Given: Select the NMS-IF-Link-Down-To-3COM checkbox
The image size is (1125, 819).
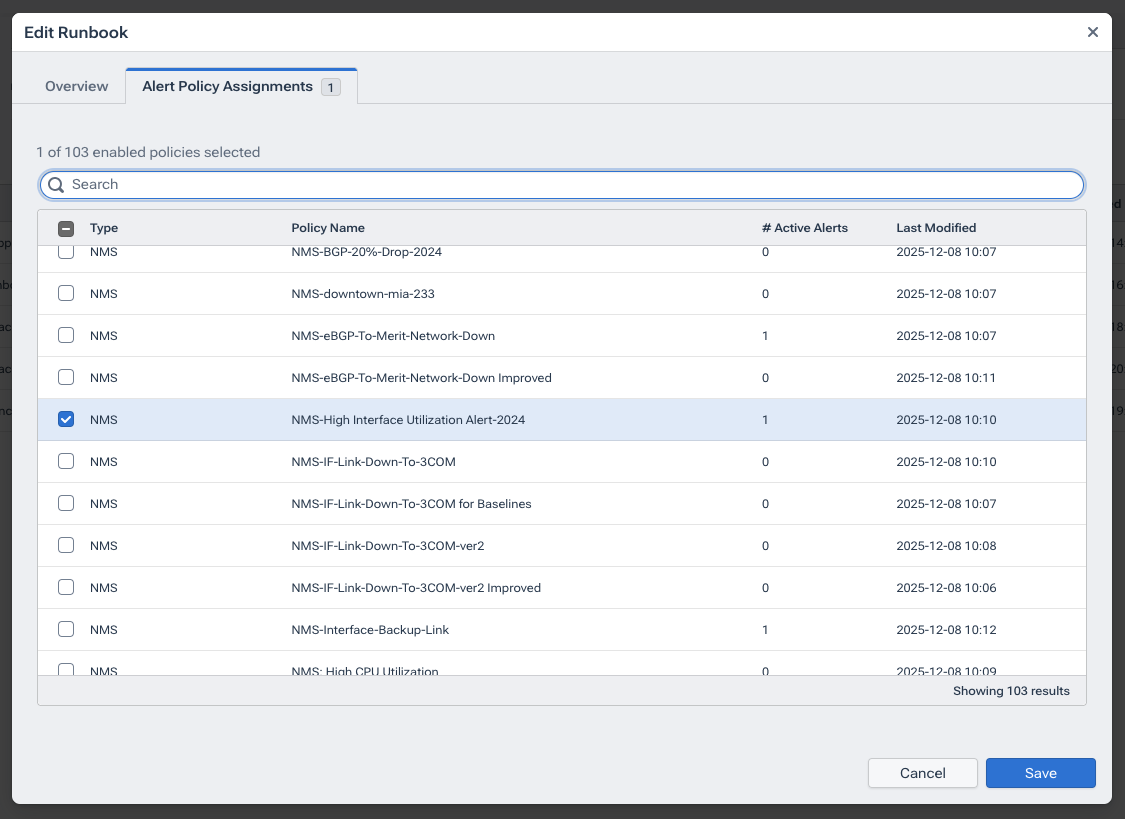Looking at the screenshot, I should pos(66,461).
